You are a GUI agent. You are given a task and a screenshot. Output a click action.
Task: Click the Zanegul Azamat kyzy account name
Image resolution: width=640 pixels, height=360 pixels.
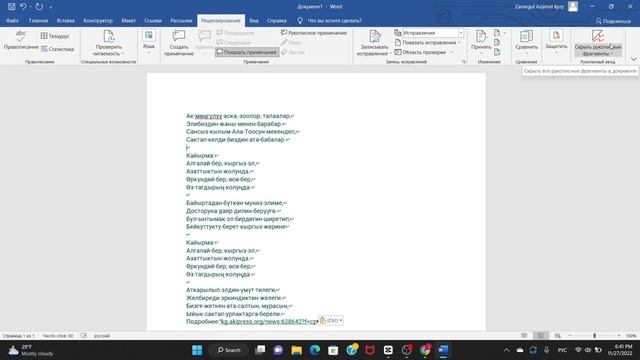[x=539, y=7]
